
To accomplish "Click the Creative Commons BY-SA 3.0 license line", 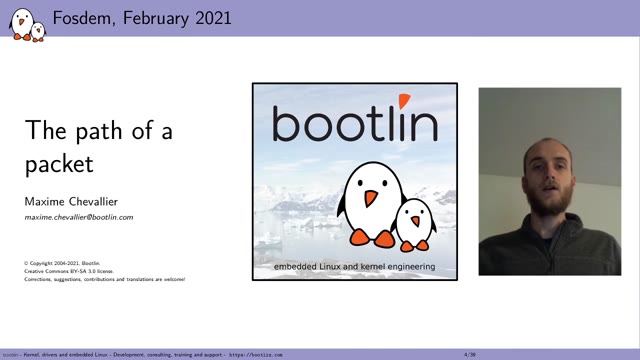I will point(69,271).
